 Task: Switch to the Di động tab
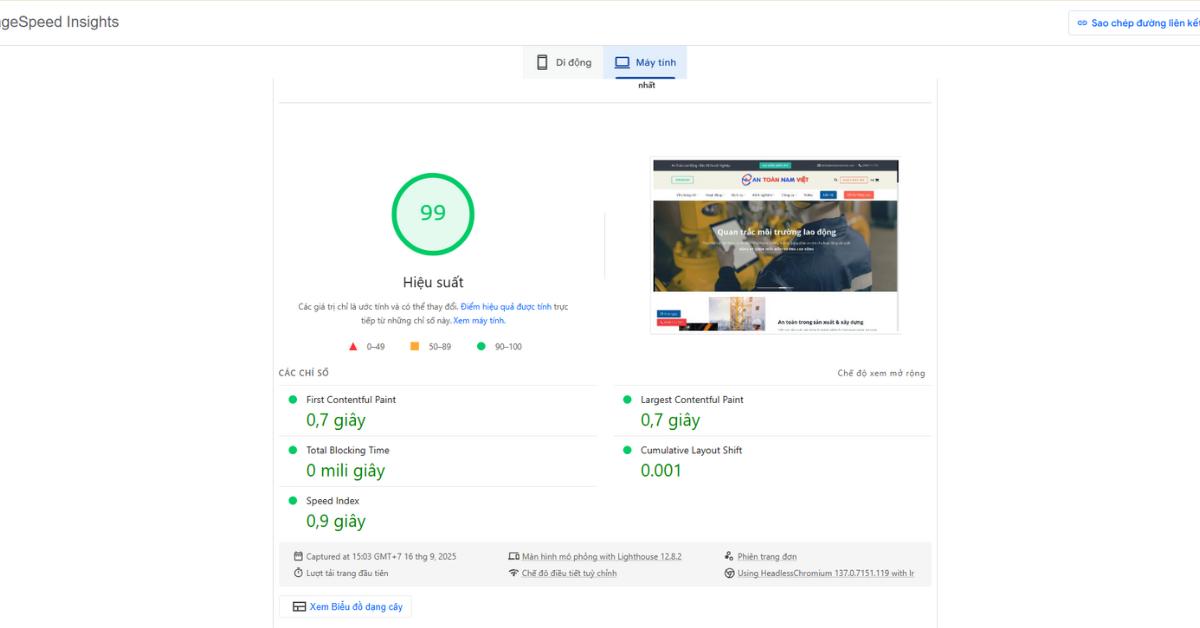(x=564, y=62)
